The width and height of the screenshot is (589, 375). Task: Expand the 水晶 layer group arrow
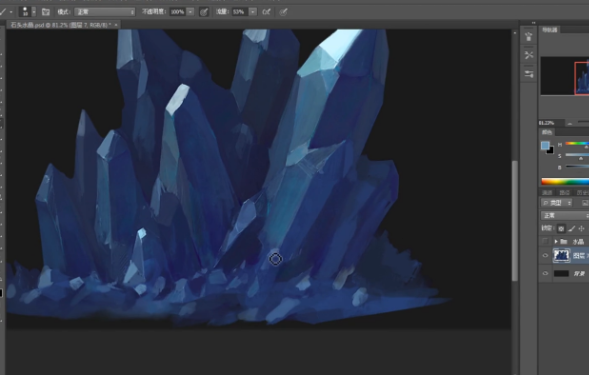[556, 242]
